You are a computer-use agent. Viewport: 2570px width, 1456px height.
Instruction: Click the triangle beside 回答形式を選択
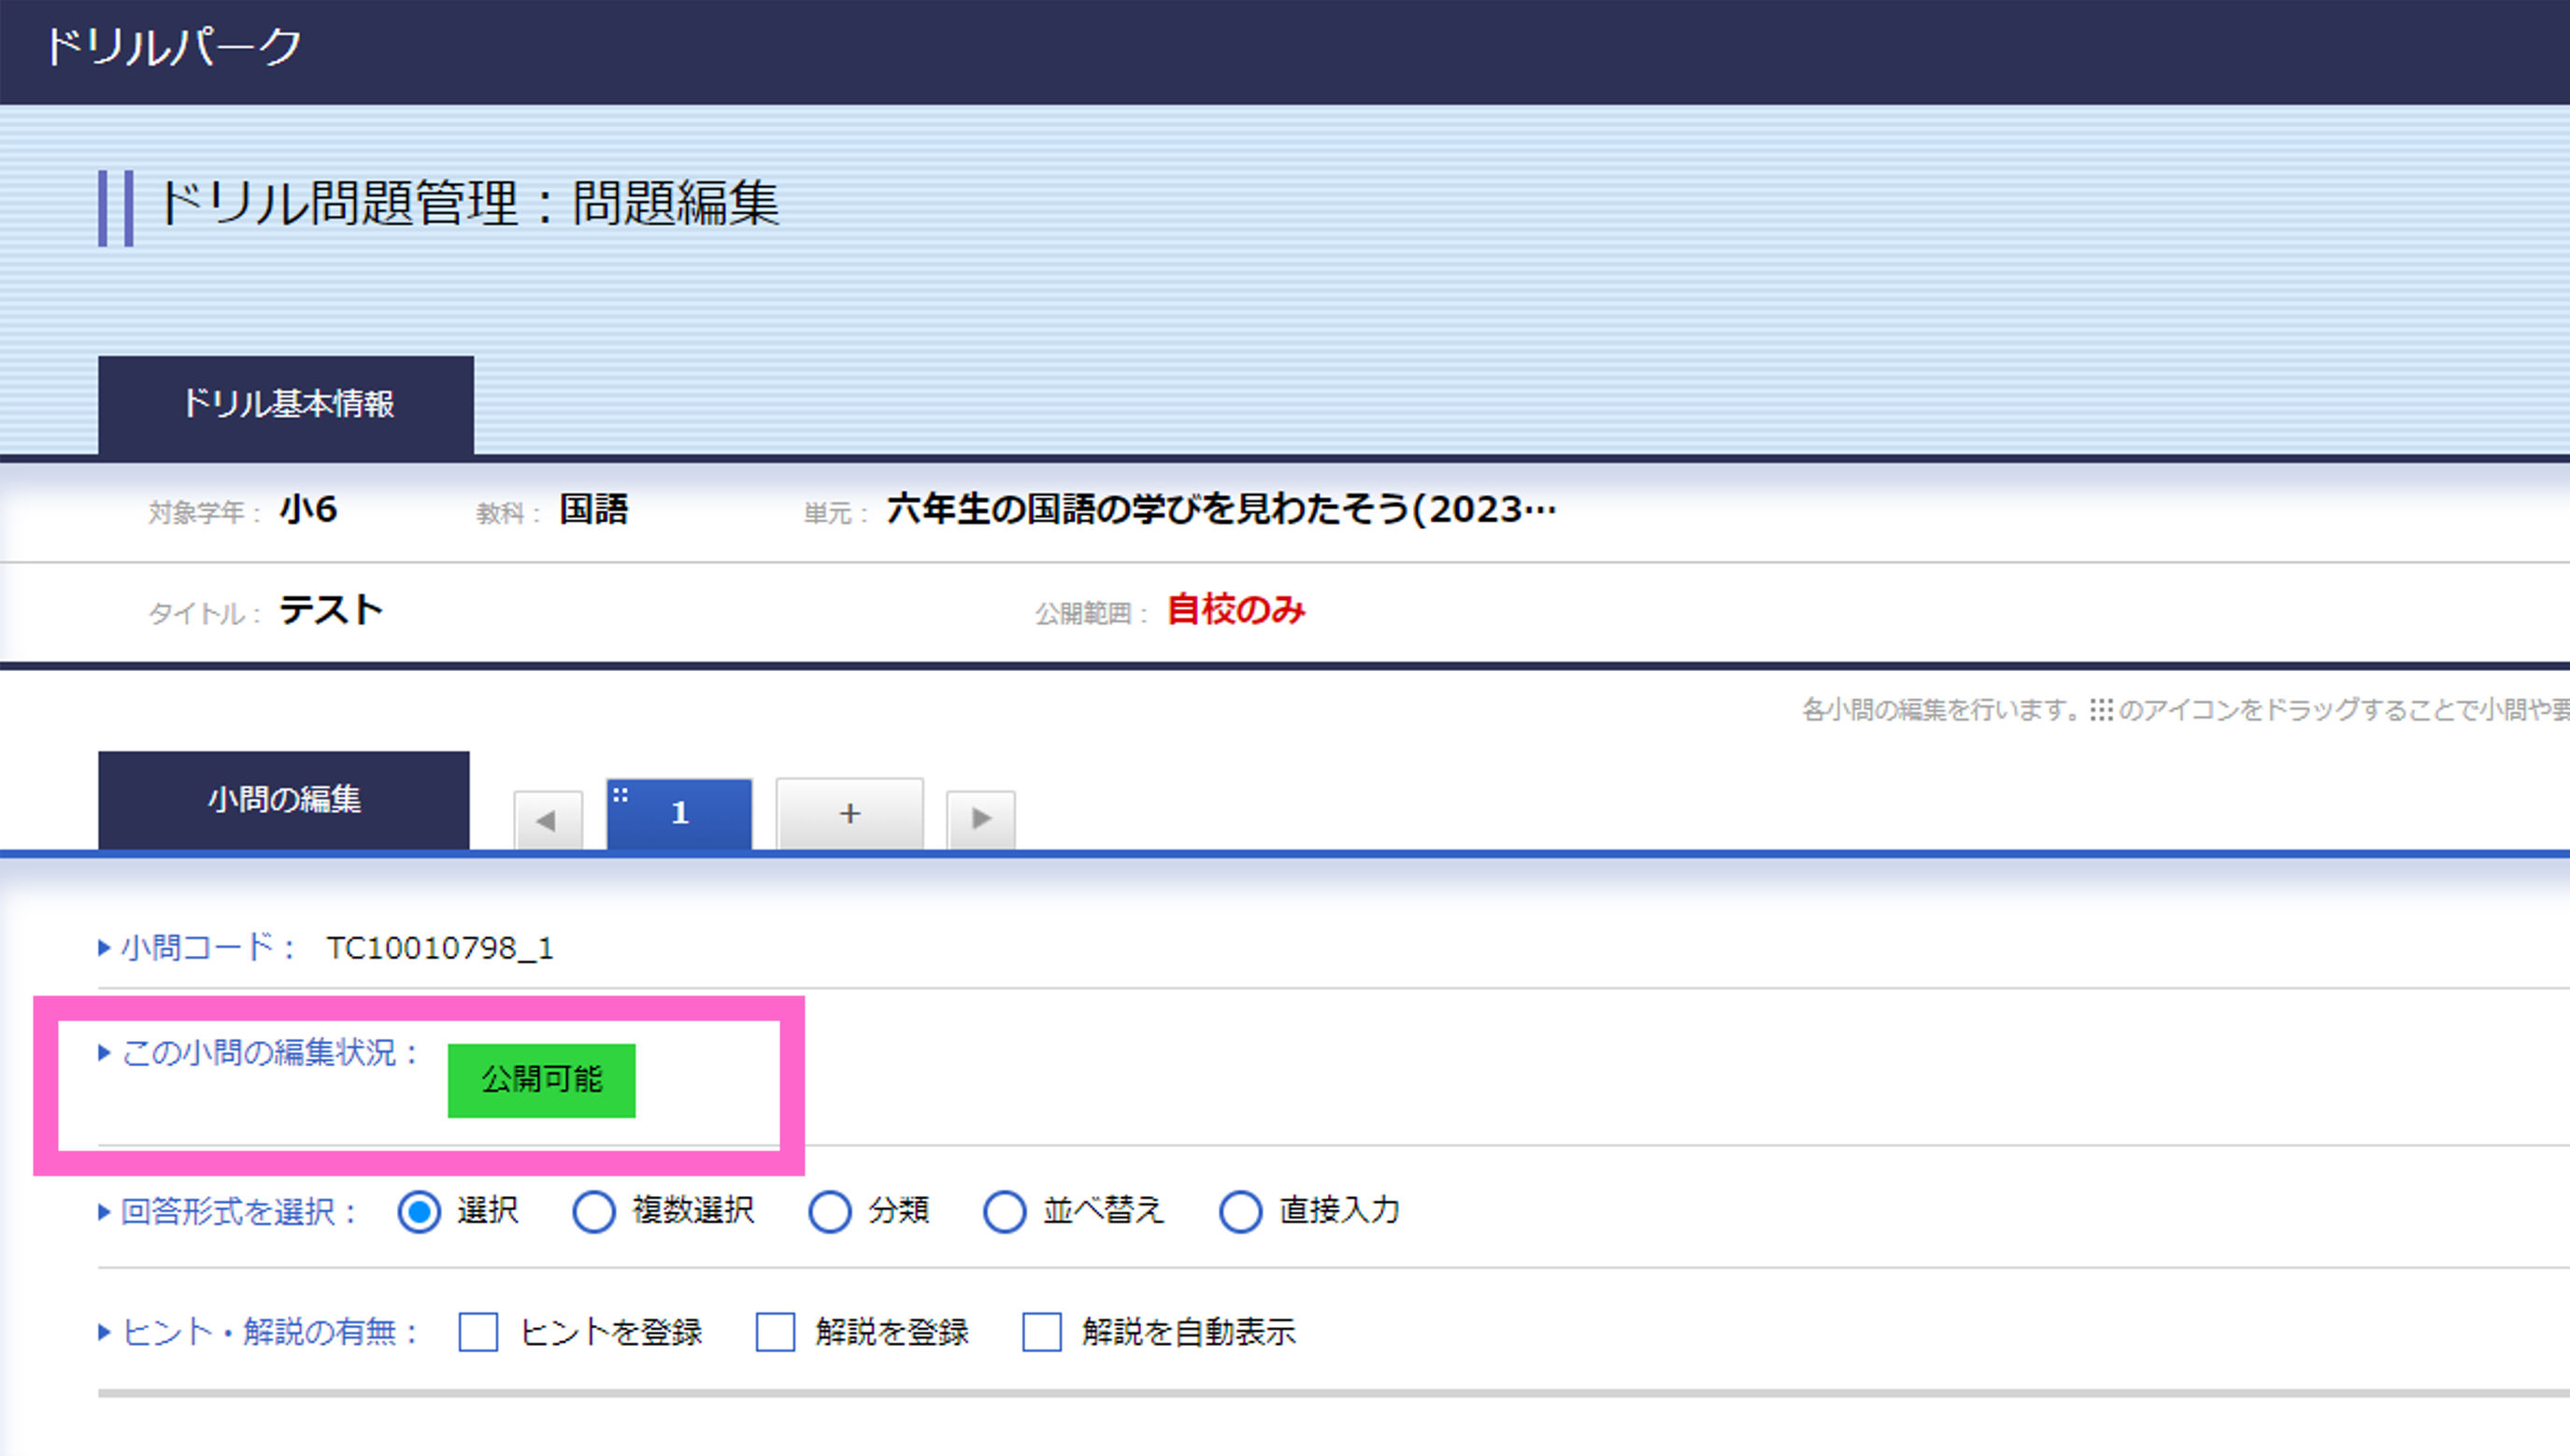pyautogui.click(x=104, y=1212)
